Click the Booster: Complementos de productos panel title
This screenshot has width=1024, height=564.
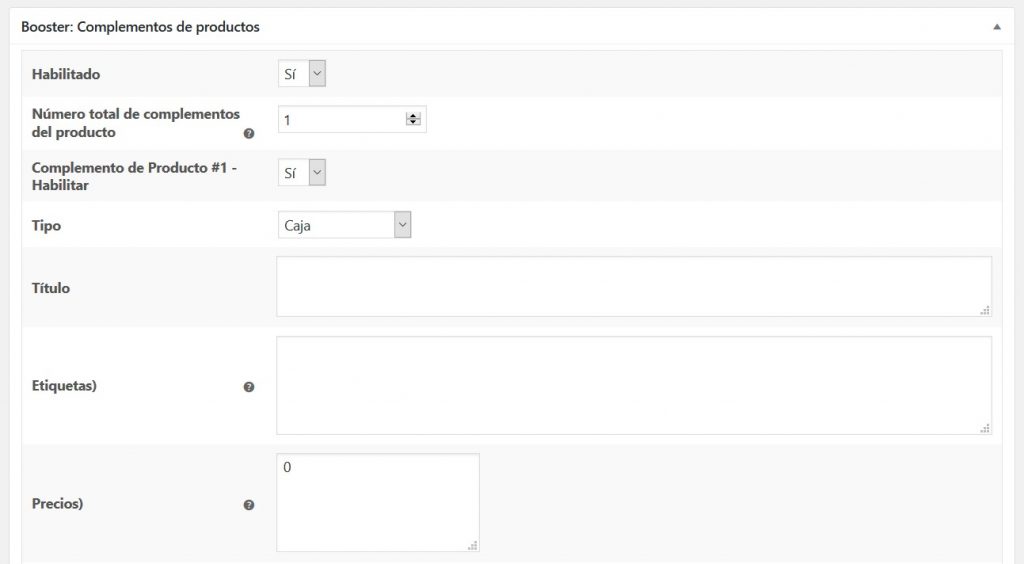tap(141, 27)
